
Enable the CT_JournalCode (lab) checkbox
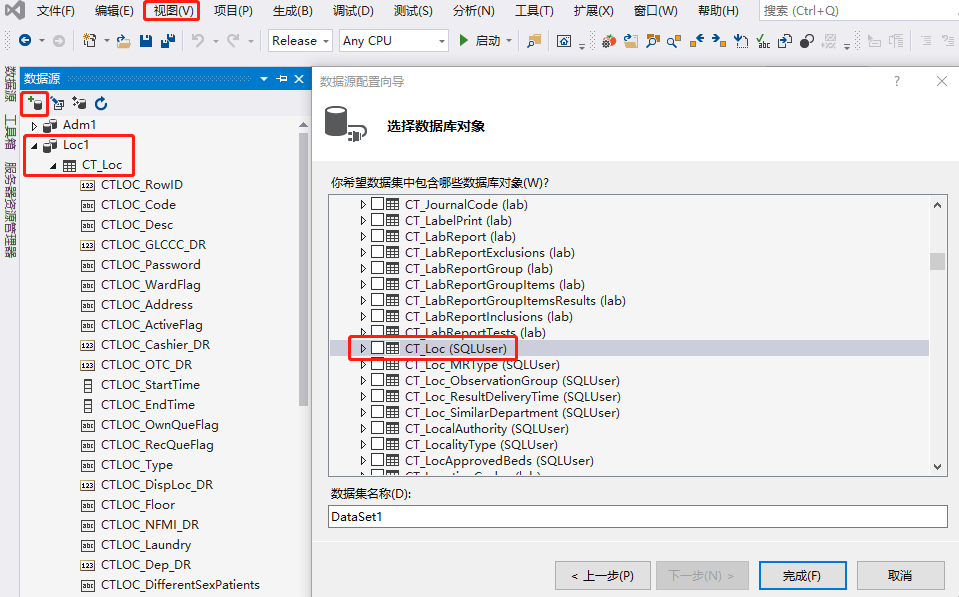point(378,204)
